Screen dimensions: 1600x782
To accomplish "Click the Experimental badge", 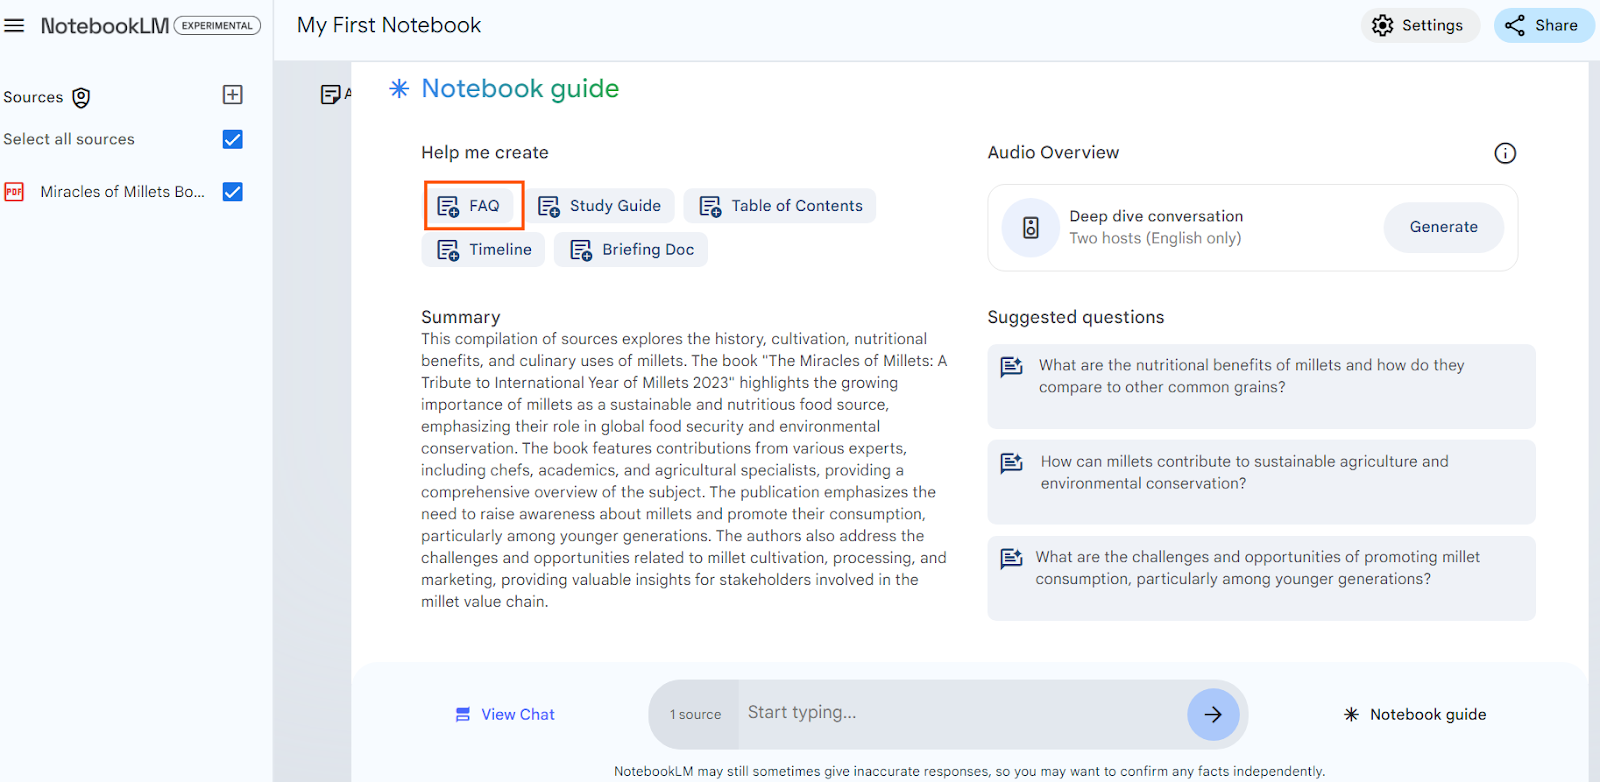I will click(217, 26).
